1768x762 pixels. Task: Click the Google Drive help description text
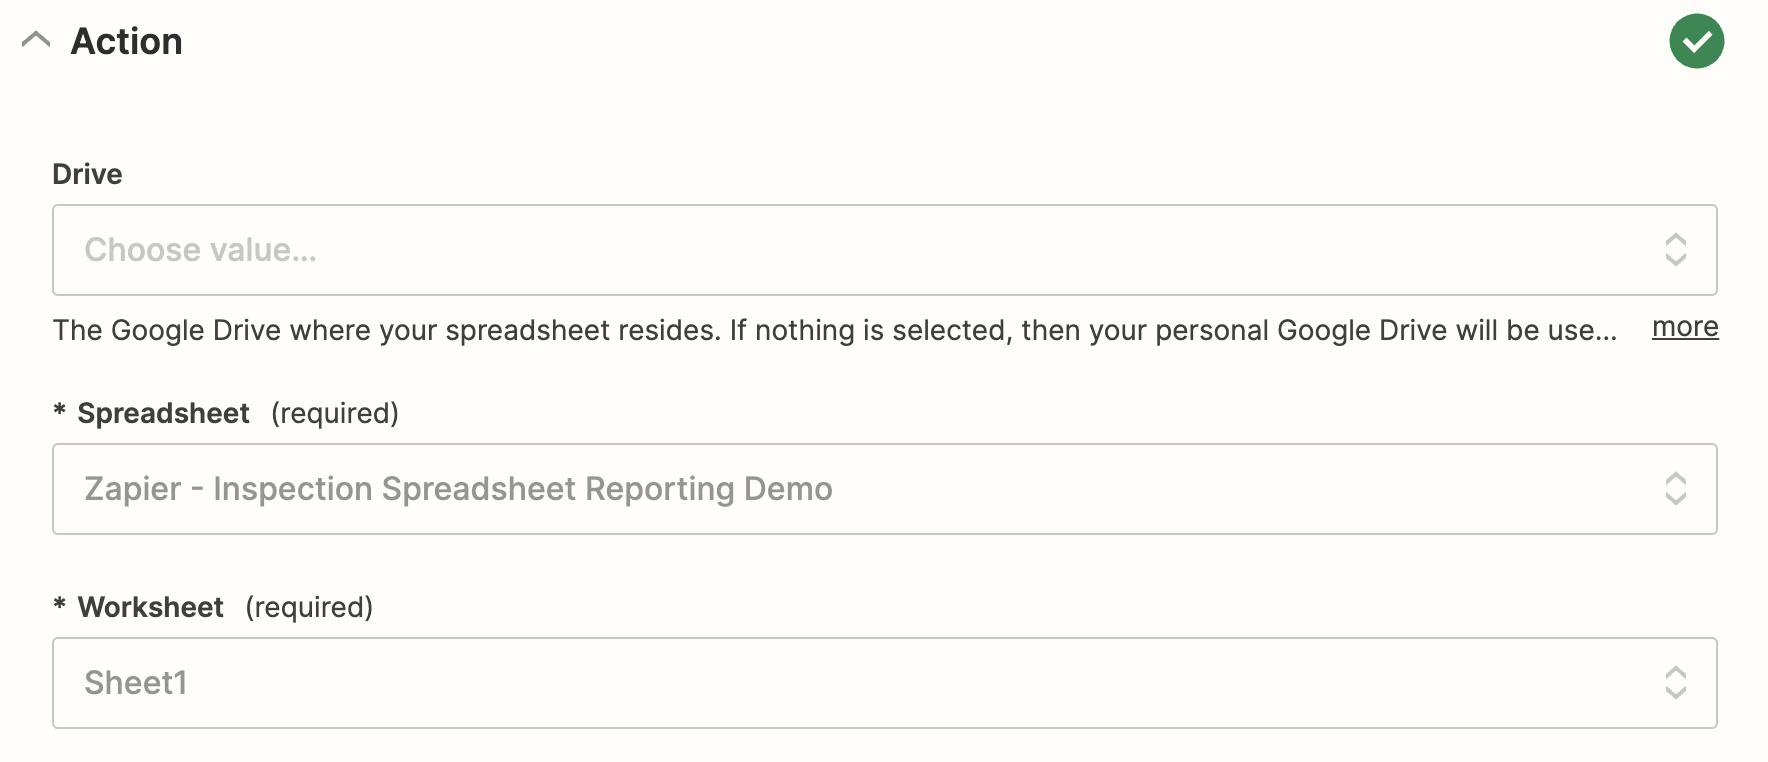coord(835,330)
